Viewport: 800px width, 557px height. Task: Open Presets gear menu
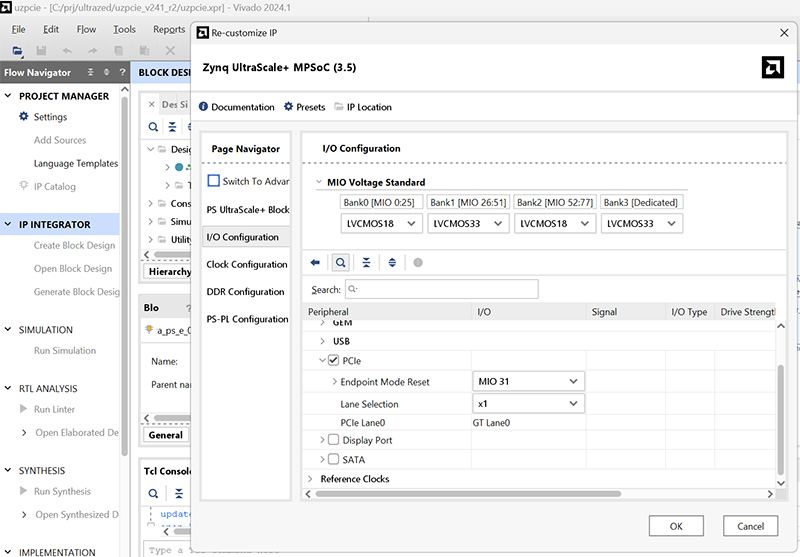point(289,107)
